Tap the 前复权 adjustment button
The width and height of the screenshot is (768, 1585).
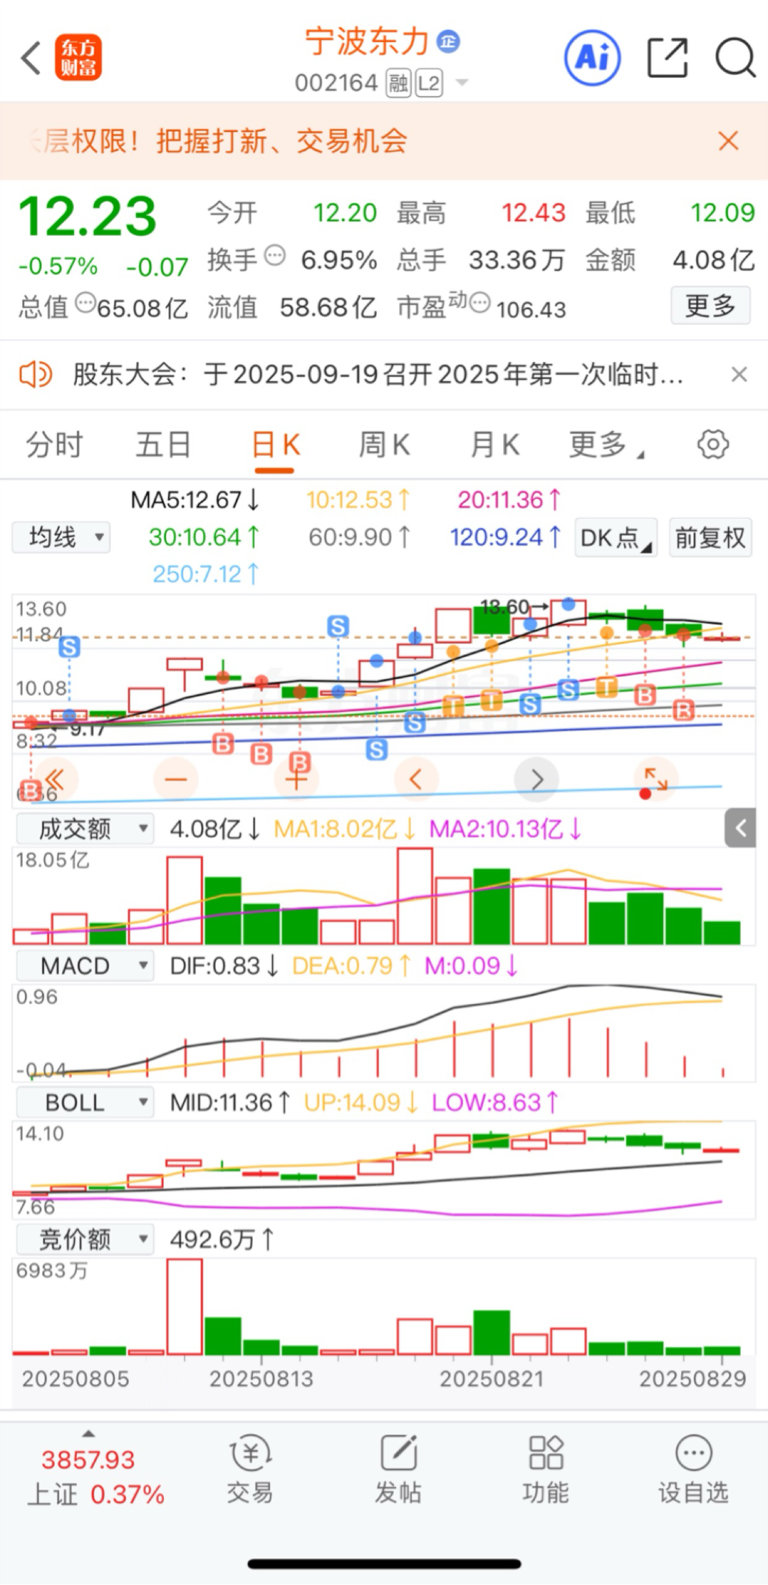710,538
